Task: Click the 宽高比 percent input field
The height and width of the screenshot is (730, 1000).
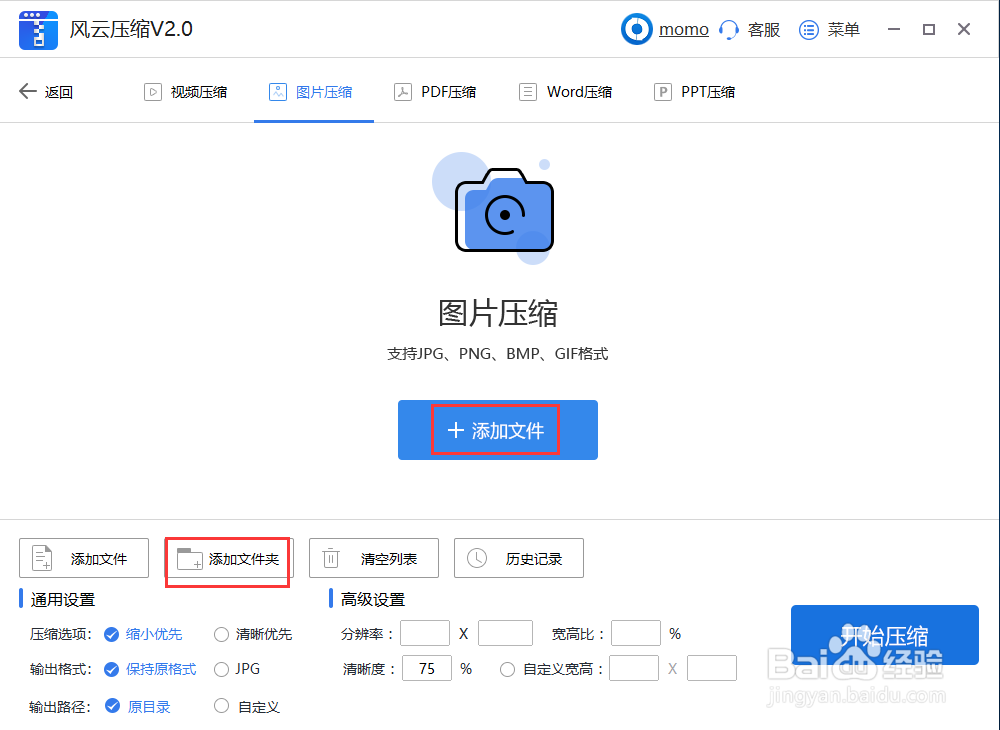Action: pyautogui.click(x=636, y=633)
